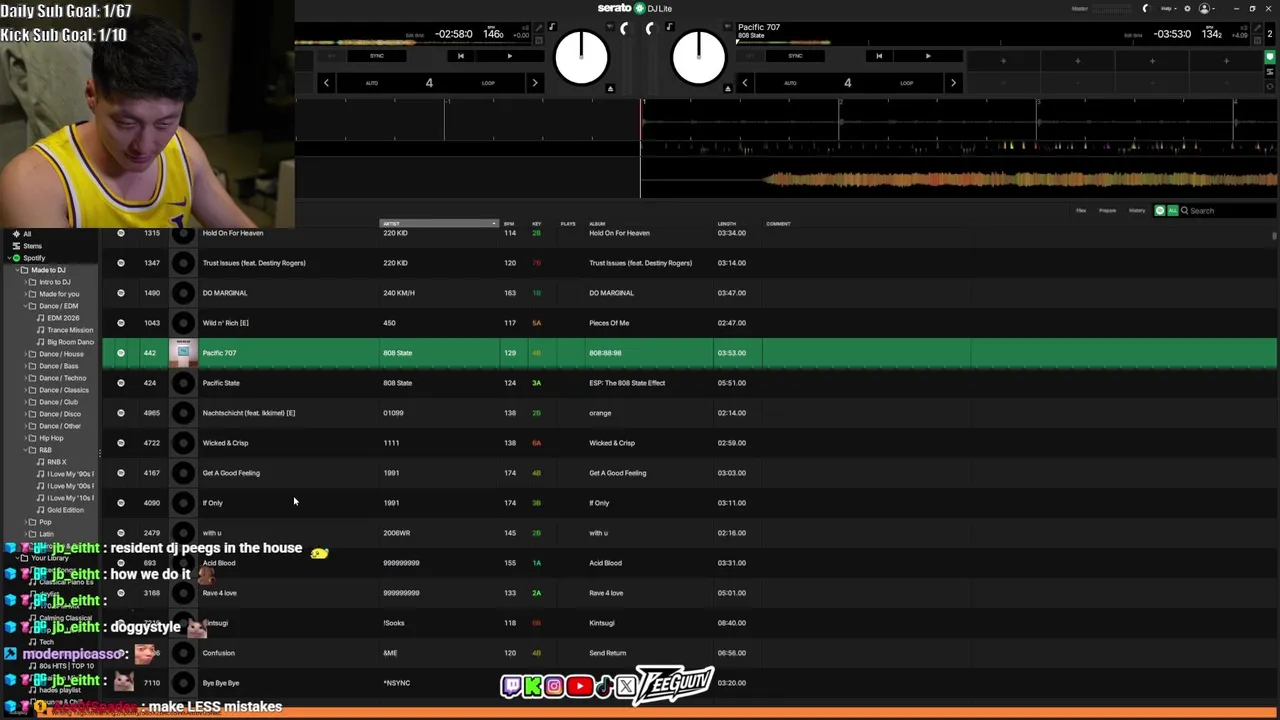Open Serato settings gear
The image size is (1280, 720).
click(x=1188, y=8)
